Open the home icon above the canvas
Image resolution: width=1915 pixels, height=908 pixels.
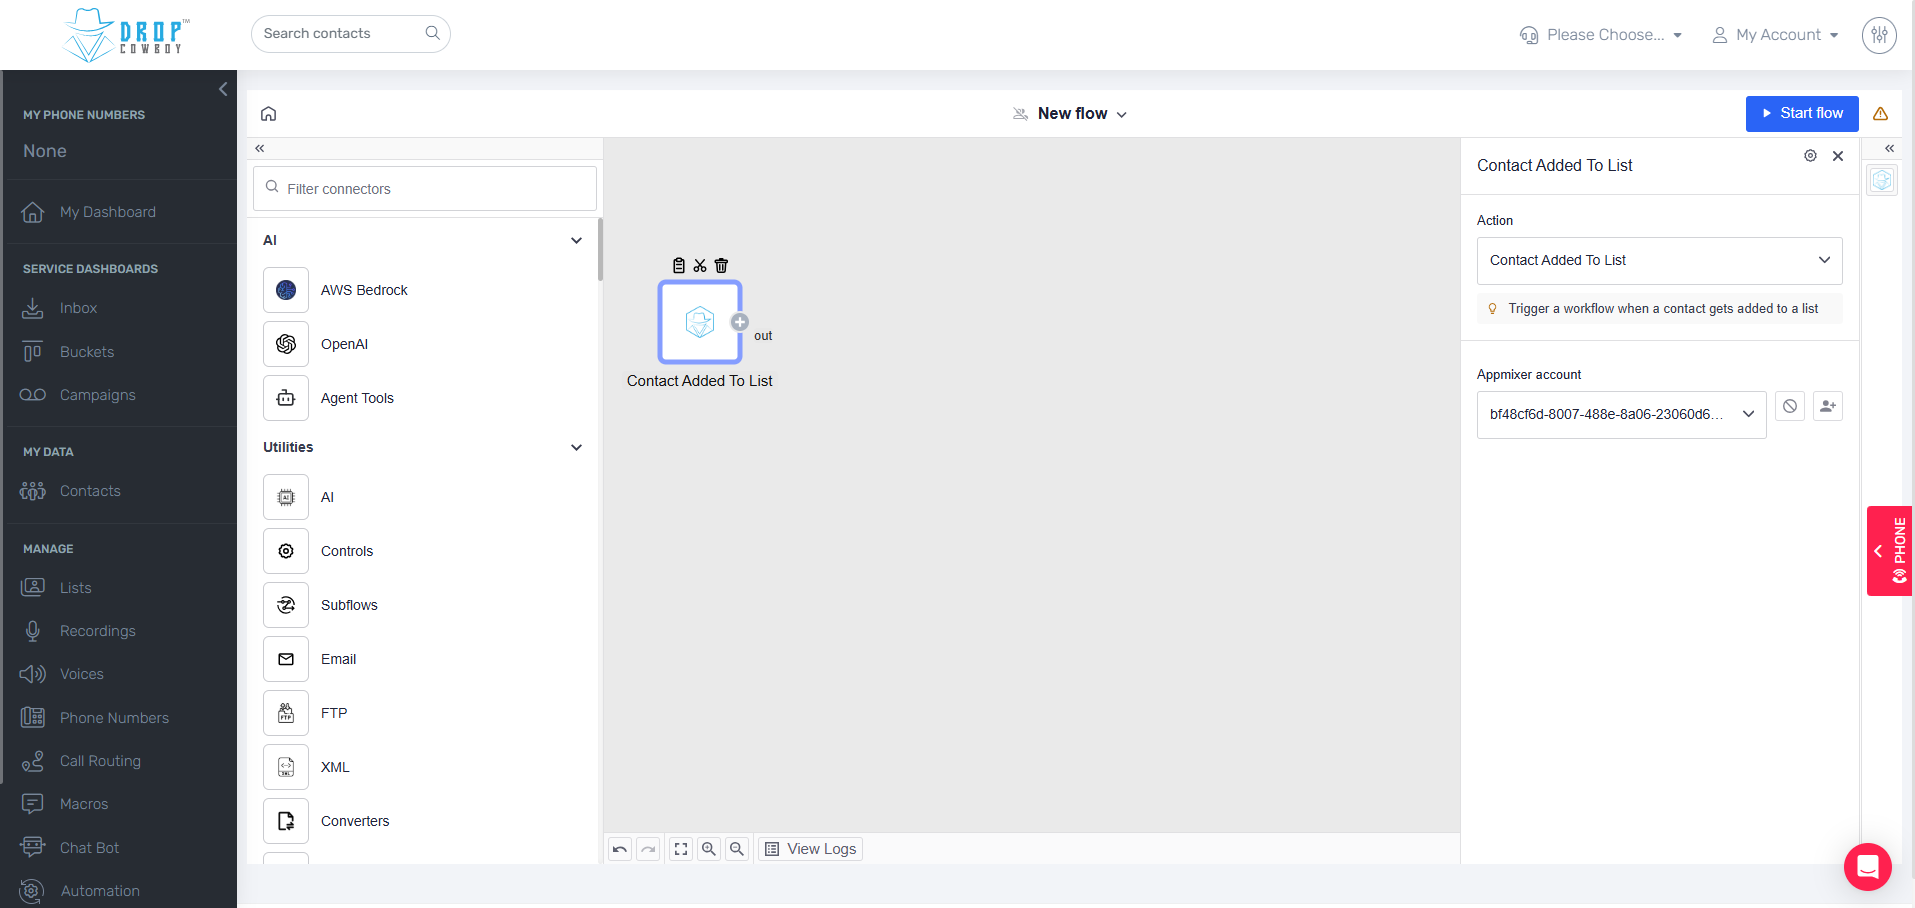(x=268, y=113)
